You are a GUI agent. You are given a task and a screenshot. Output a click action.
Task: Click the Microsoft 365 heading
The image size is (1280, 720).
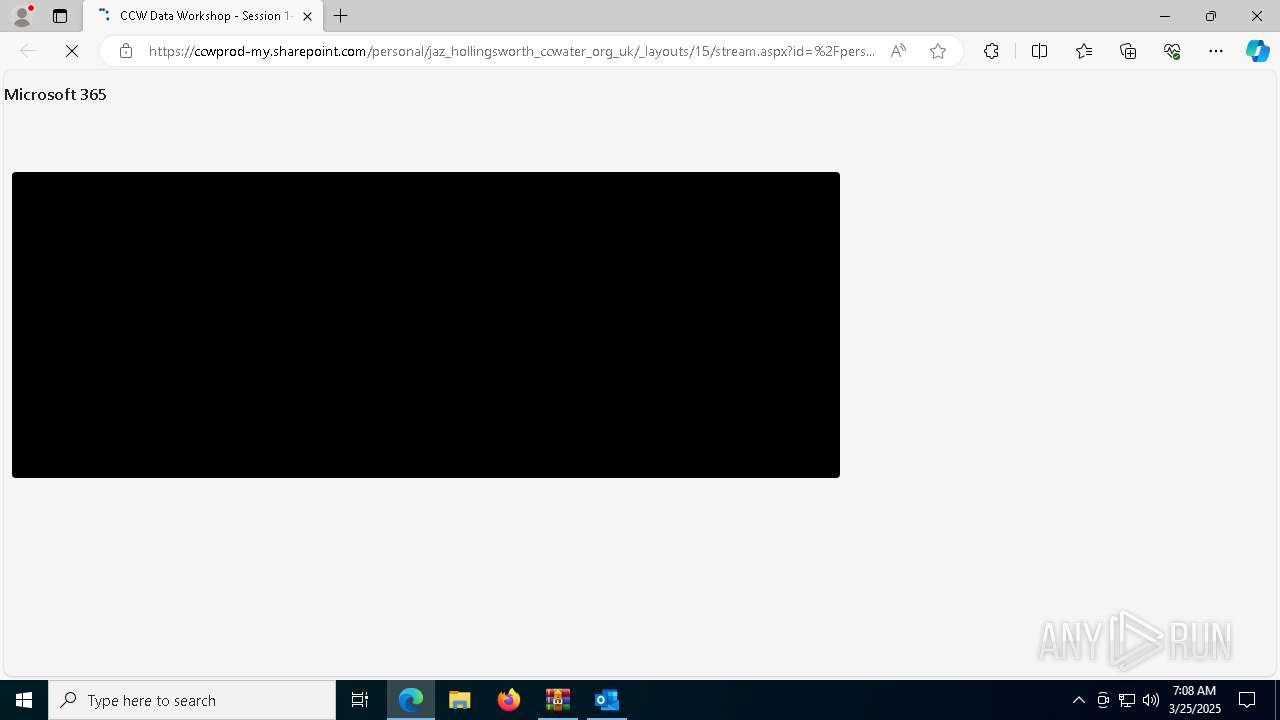pyautogui.click(x=55, y=94)
